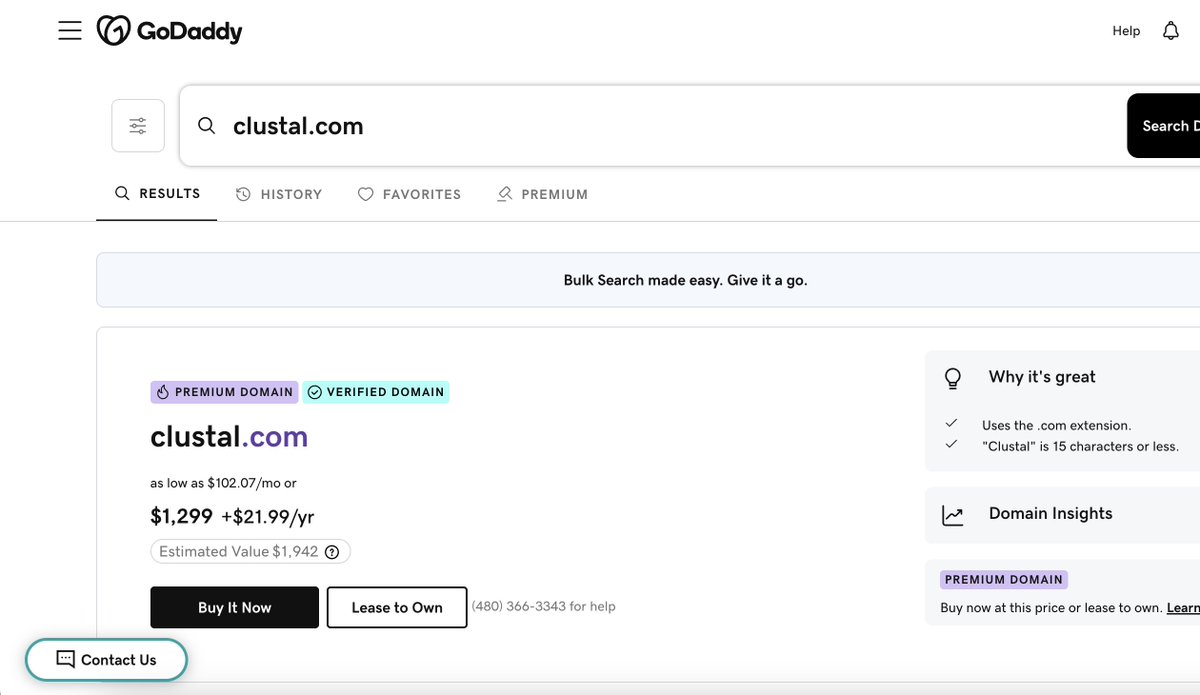The image size is (1200, 695).
Task: Click the GoDaddy logo
Action: click(x=170, y=31)
